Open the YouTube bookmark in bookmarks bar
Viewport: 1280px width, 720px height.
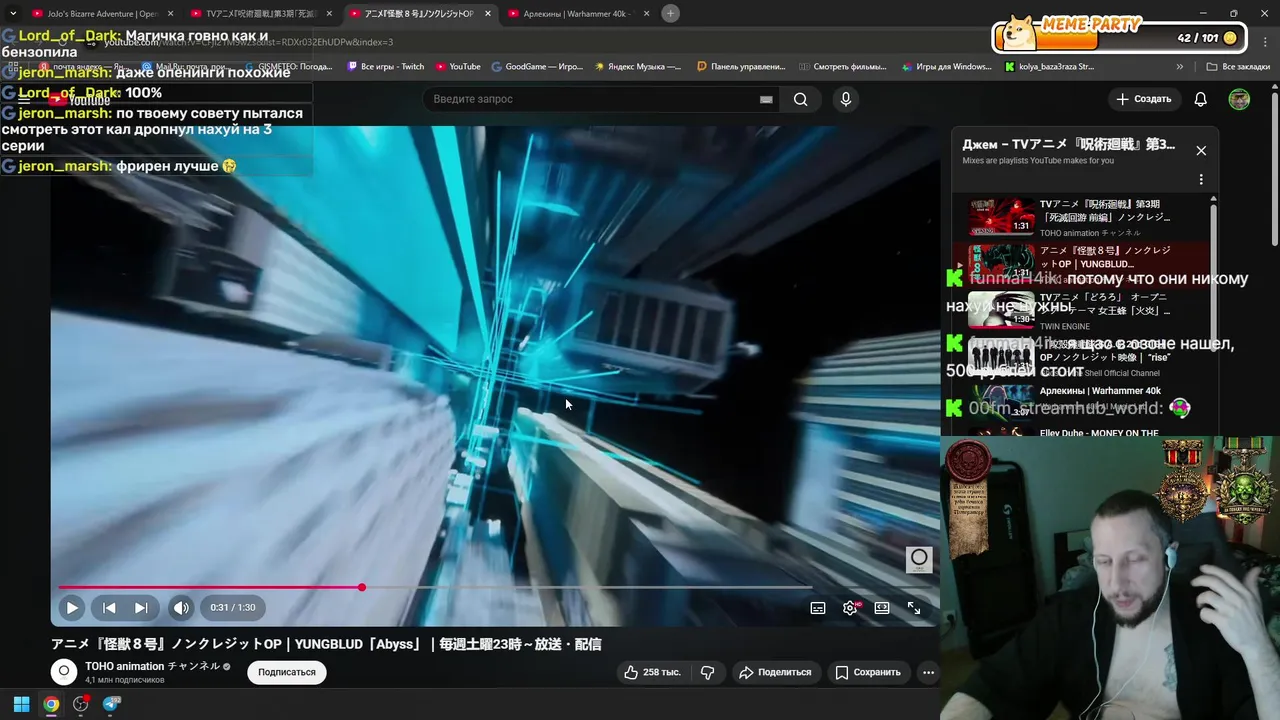[458, 67]
